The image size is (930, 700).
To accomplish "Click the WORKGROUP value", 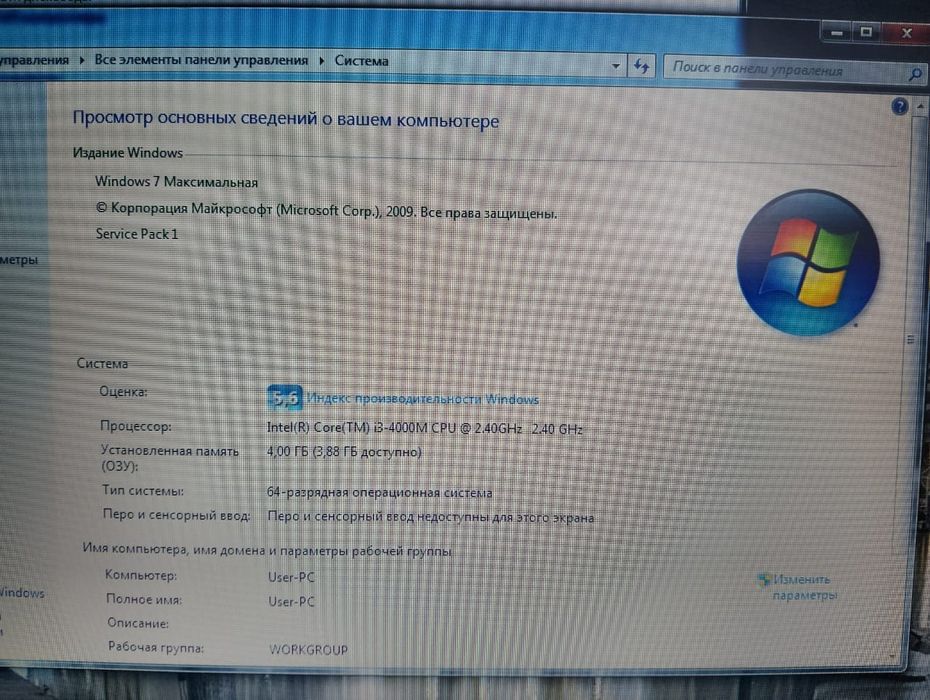I will 308,650.
